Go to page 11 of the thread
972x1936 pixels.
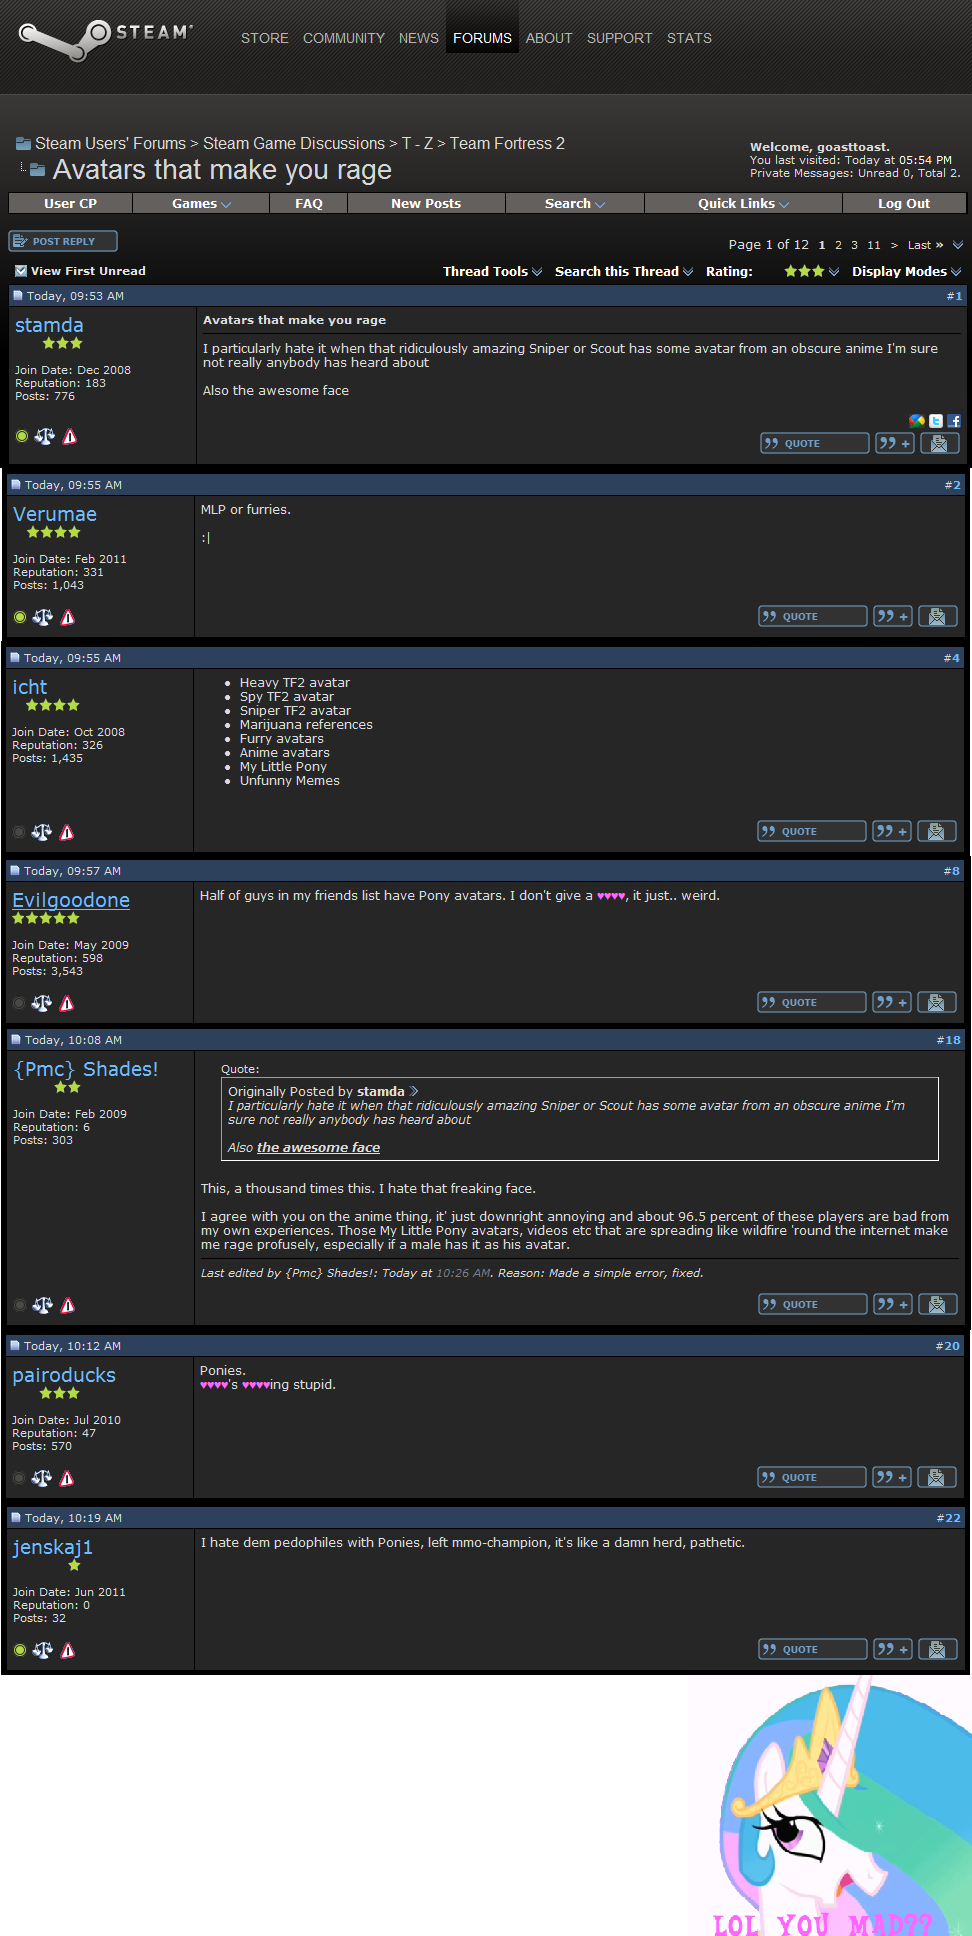(x=874, y=245)
